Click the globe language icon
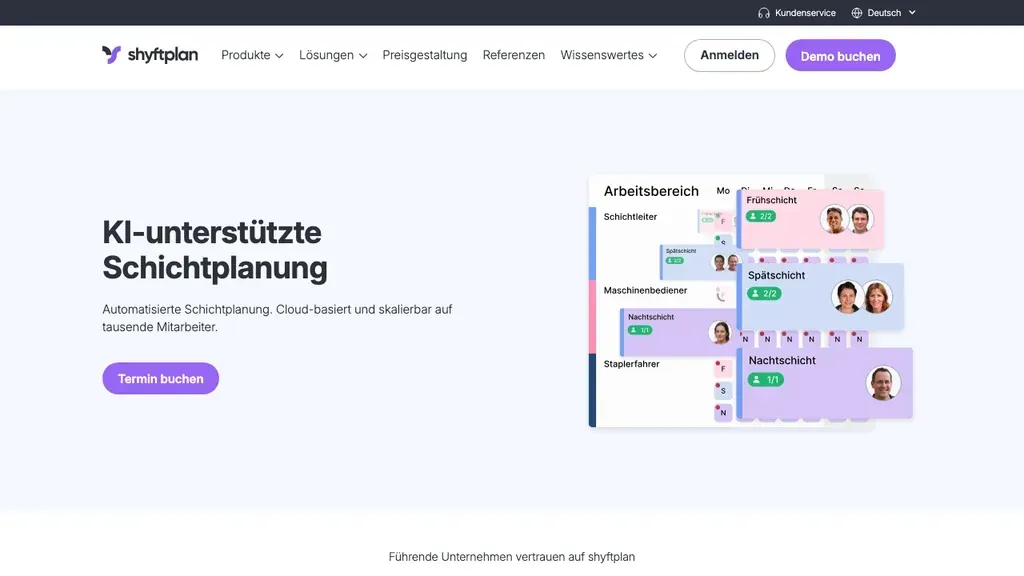1024x576 pixels. pos(857,13)
